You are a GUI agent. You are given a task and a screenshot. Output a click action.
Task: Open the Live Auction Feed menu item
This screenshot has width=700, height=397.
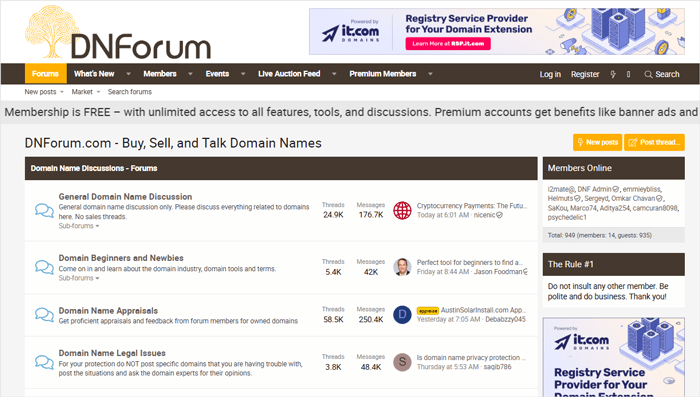pyautogui.click(x=289, y=74)
